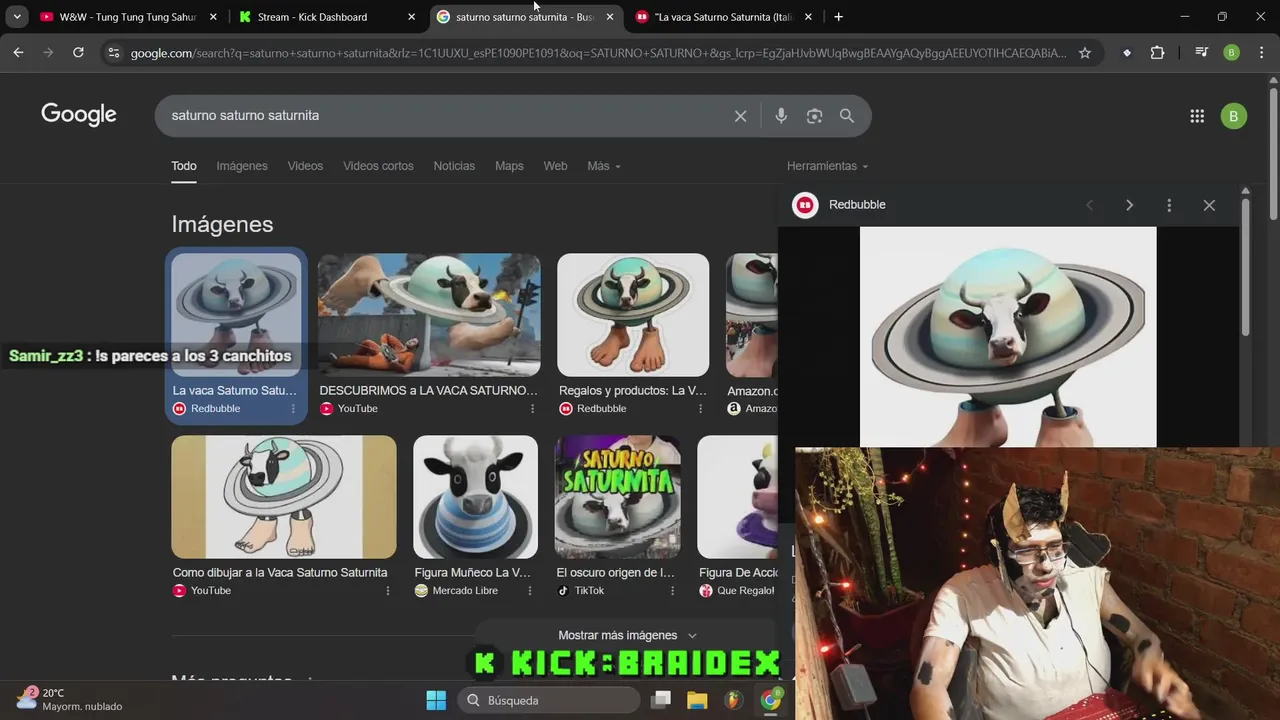Open File Explorer from the taskbar
1280x720 pixels.
697,700
